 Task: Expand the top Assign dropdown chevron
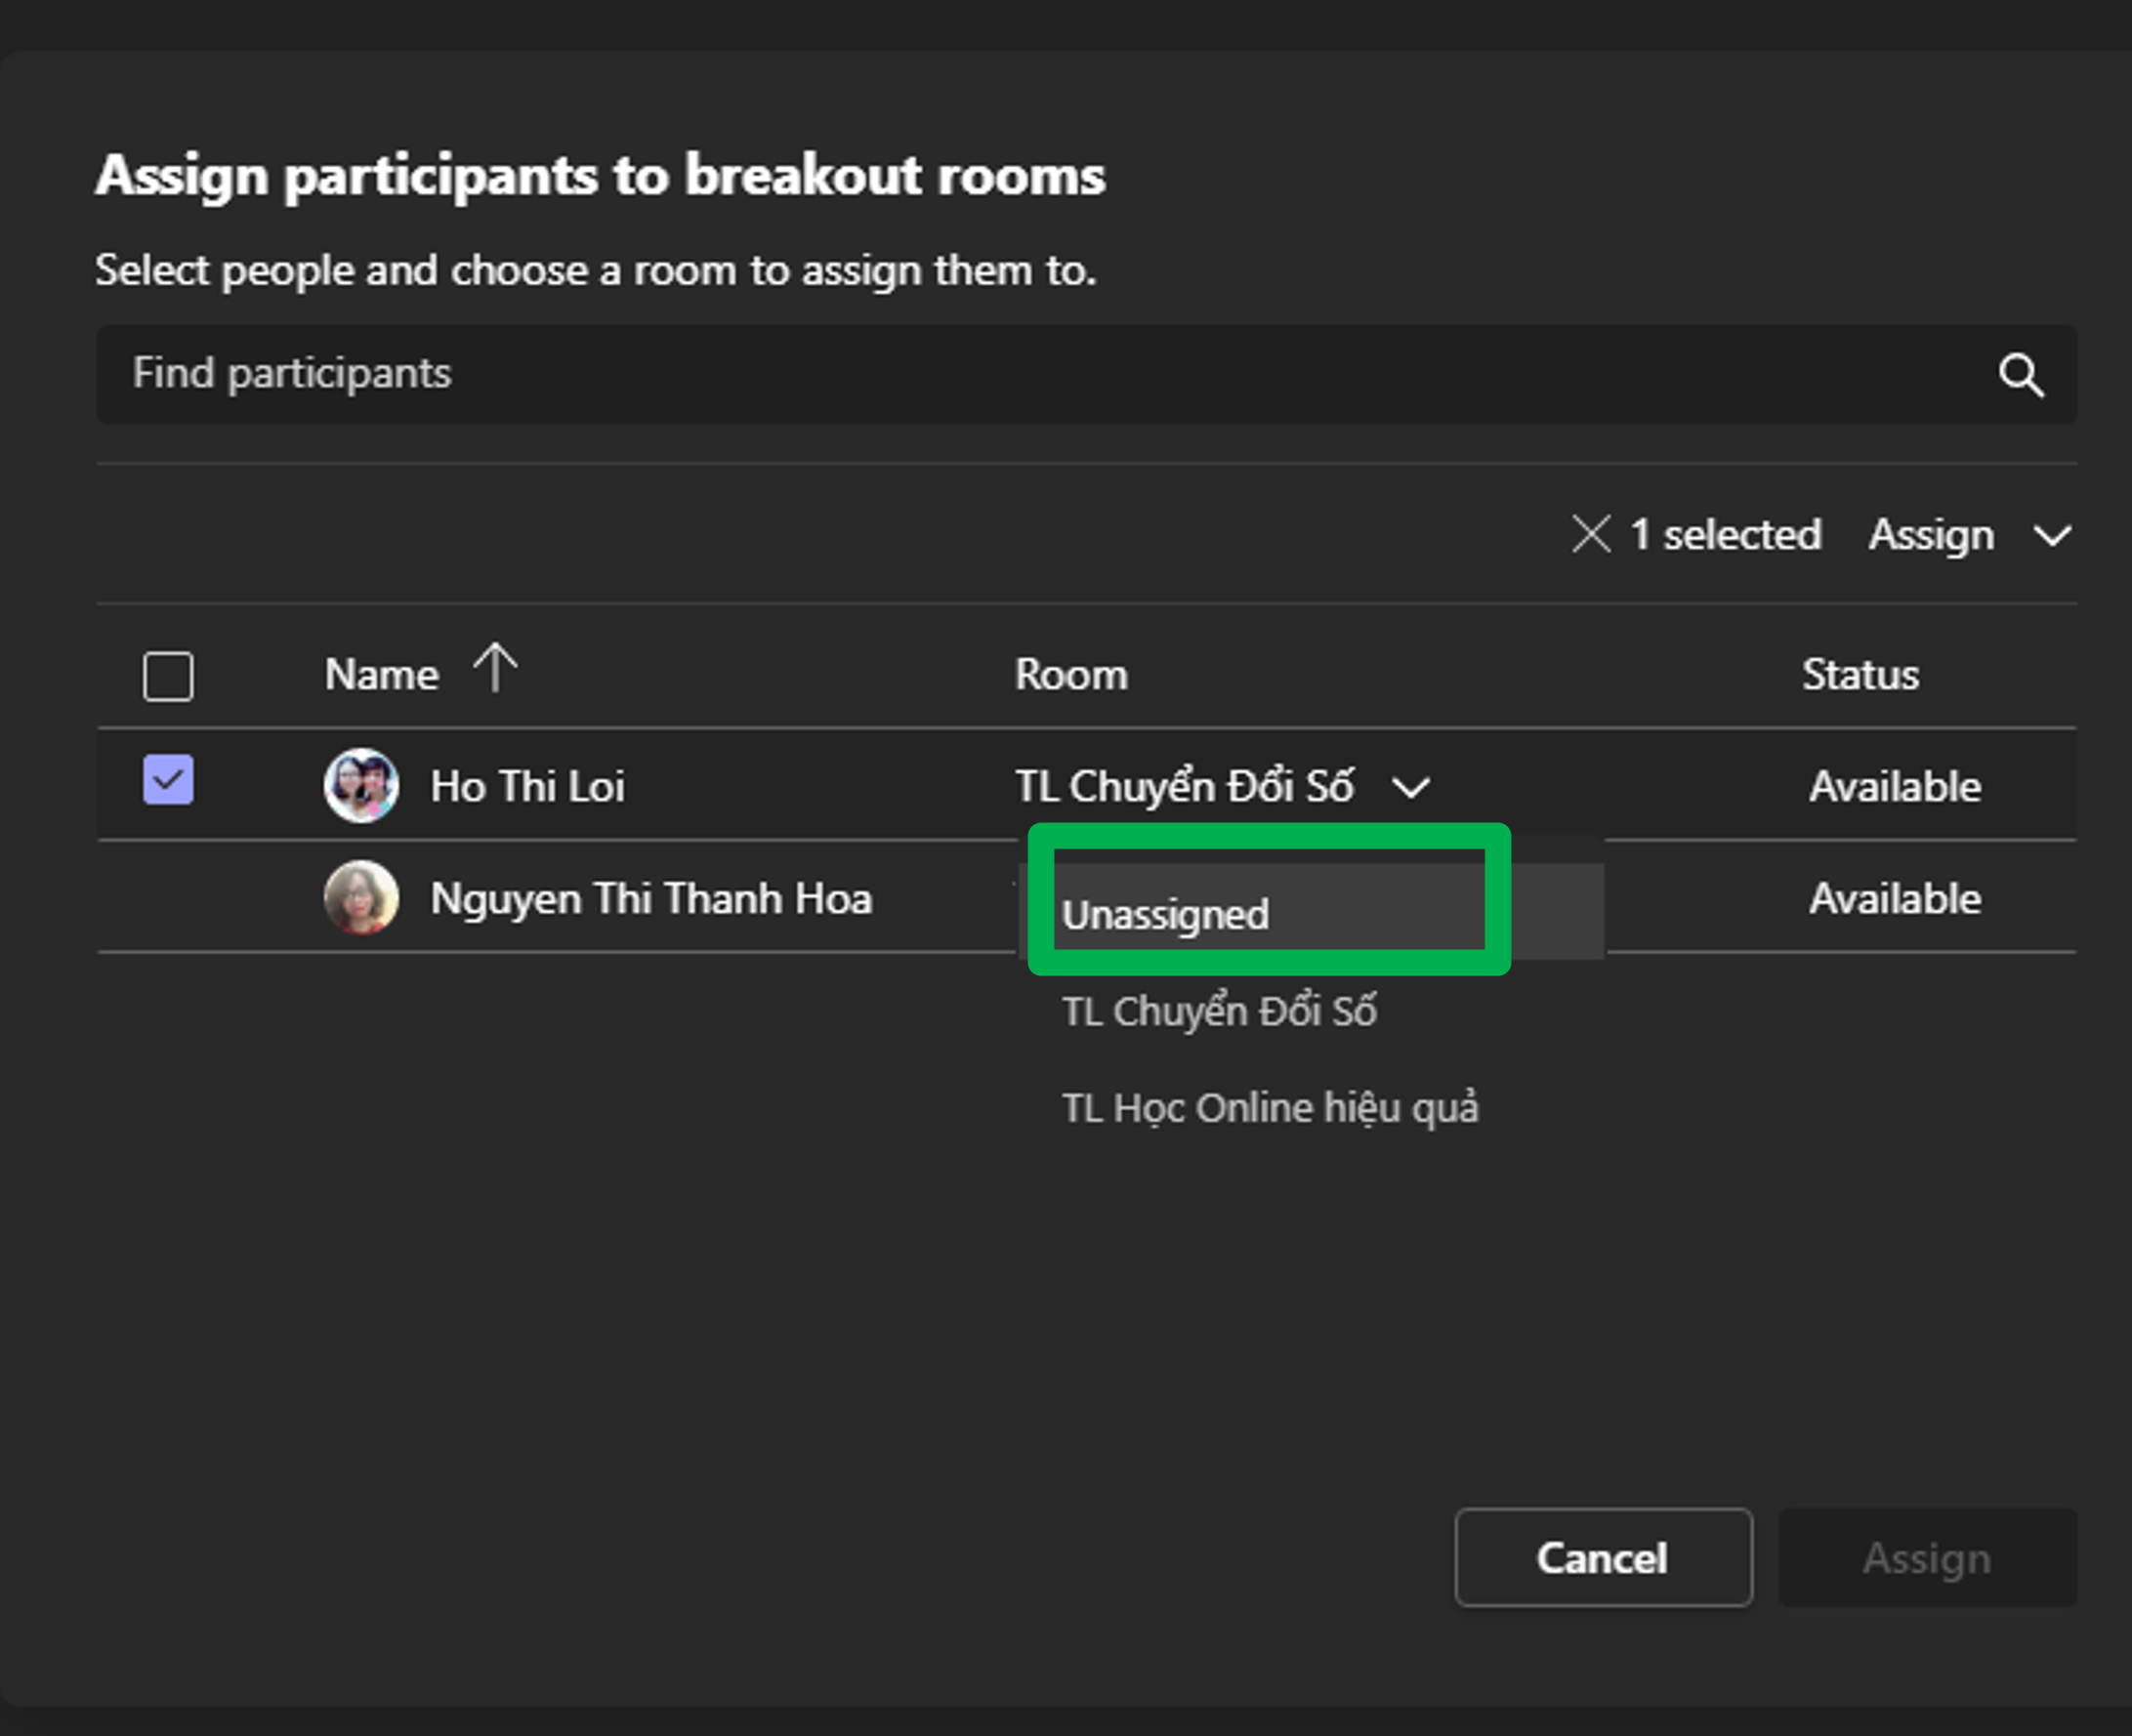click(2052, 536)
